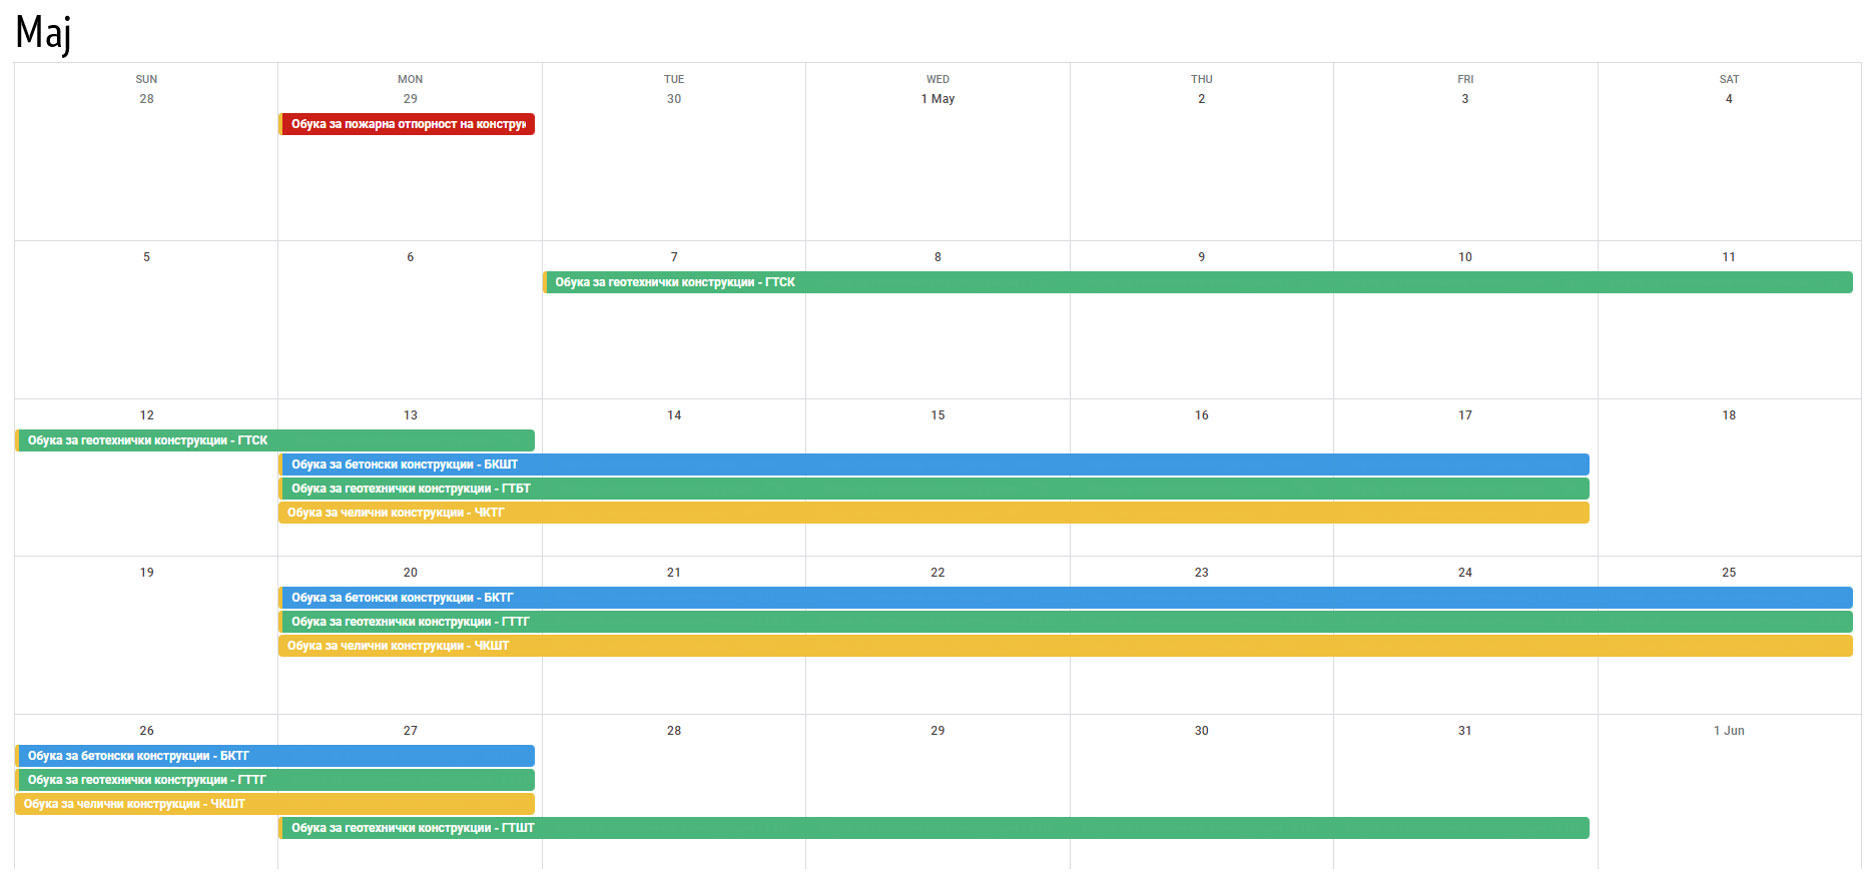Viewport: 1874px width, 875px height.
Task: Click date number 31
Action: click(x=1464, y=731)
